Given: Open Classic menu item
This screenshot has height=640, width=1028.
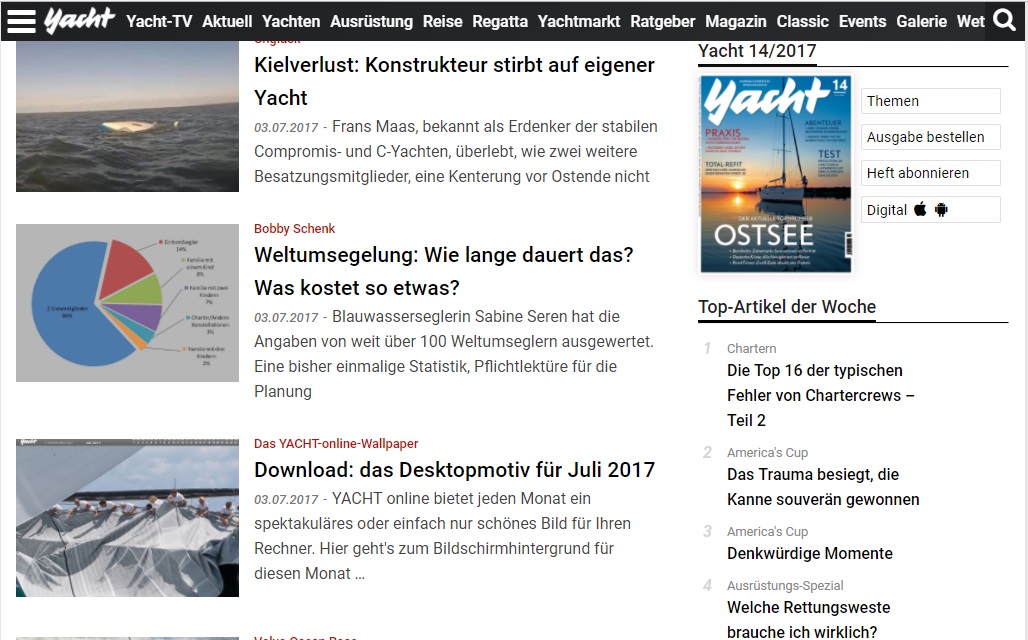Looking at the screenshot, I should tap(802, 22).
